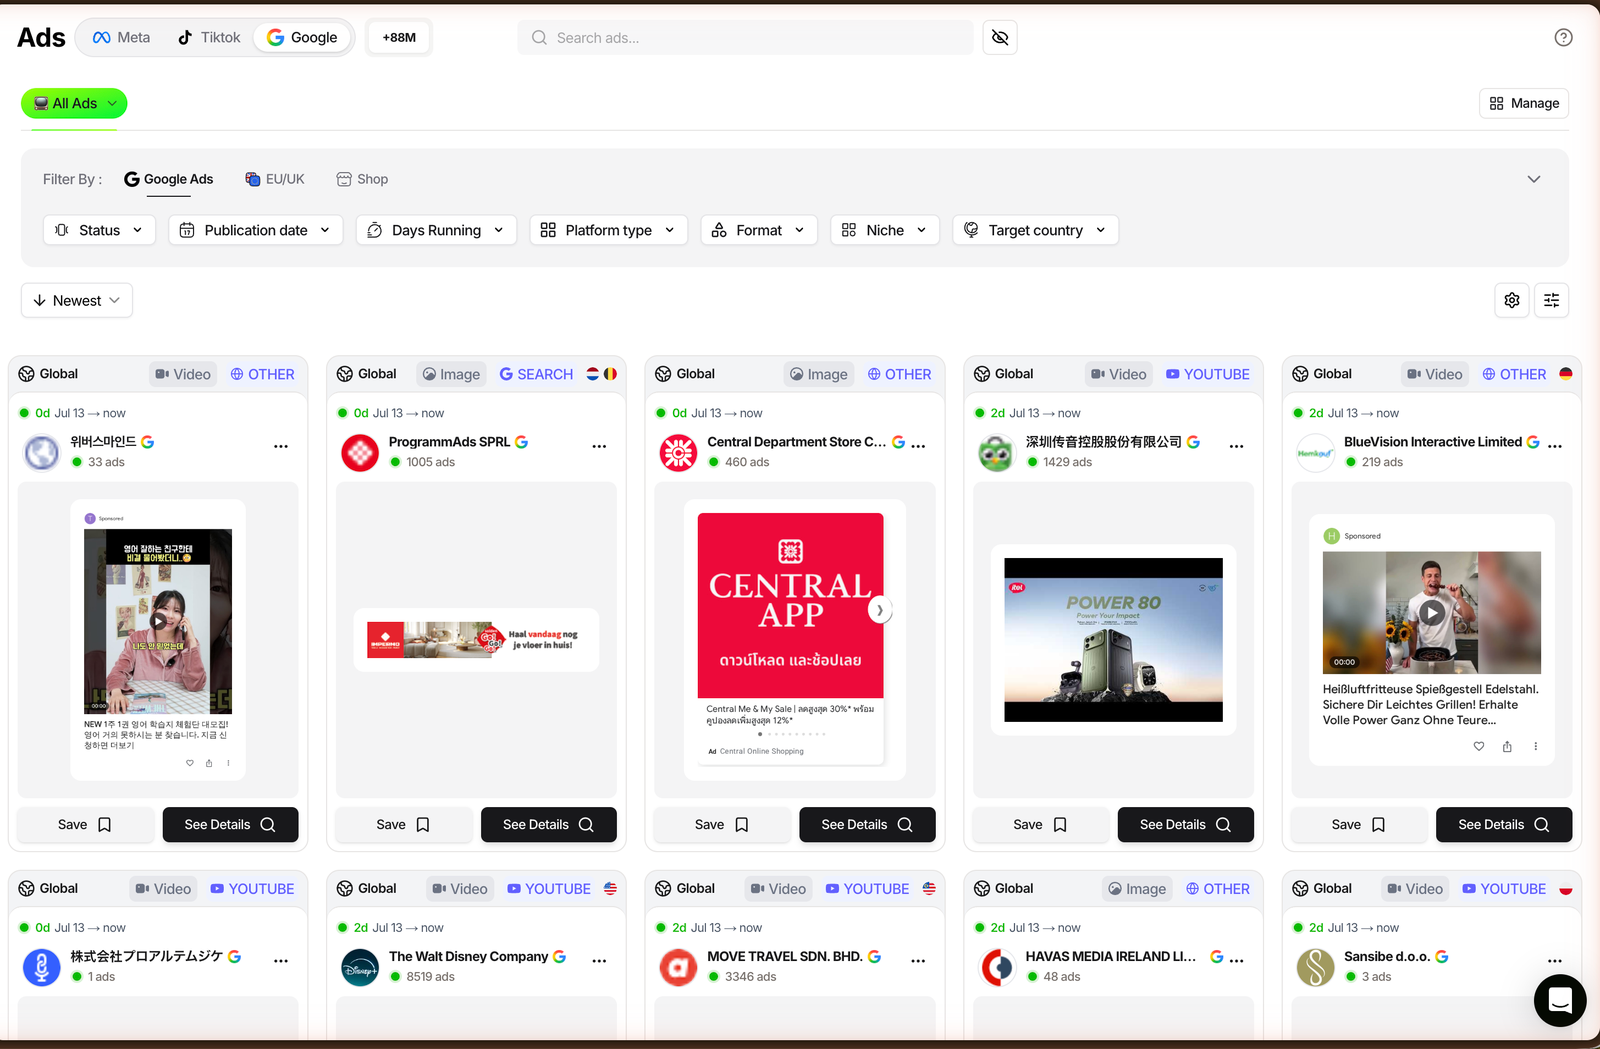The image size is (1600, 1049).
Task: Open the ProgrammAds banner image preview
Action: pyautogui.click(x=476, y=640)
